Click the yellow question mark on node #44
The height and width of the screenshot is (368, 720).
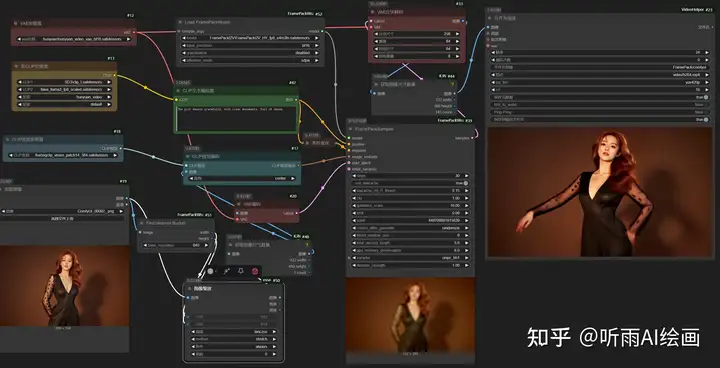[x=452, y=85]
